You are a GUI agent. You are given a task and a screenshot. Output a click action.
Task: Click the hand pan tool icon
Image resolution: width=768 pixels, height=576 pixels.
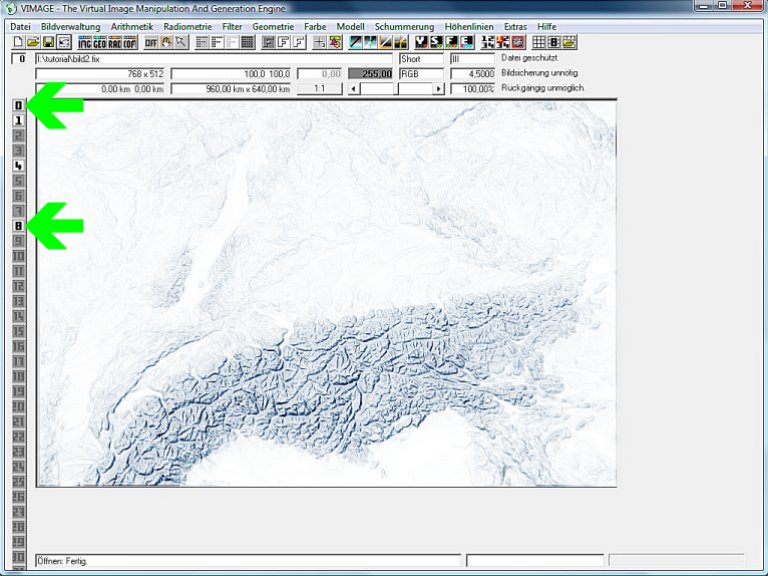pos(166,42)
